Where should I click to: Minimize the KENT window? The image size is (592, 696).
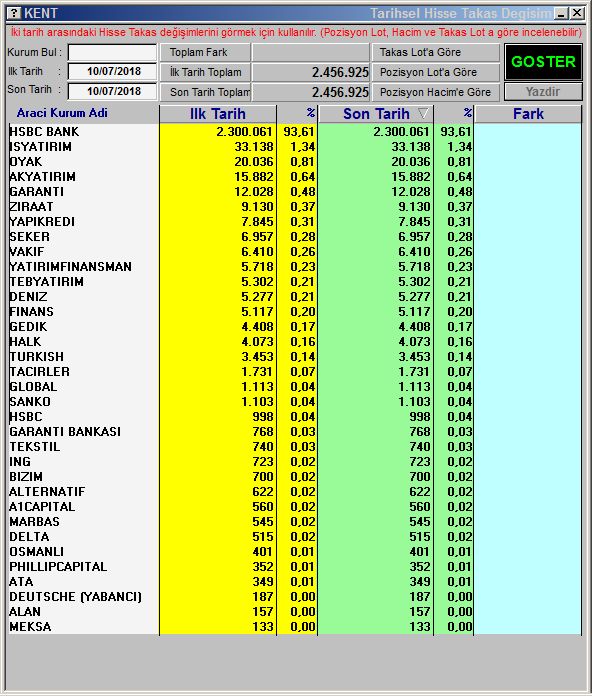[561, 13]
